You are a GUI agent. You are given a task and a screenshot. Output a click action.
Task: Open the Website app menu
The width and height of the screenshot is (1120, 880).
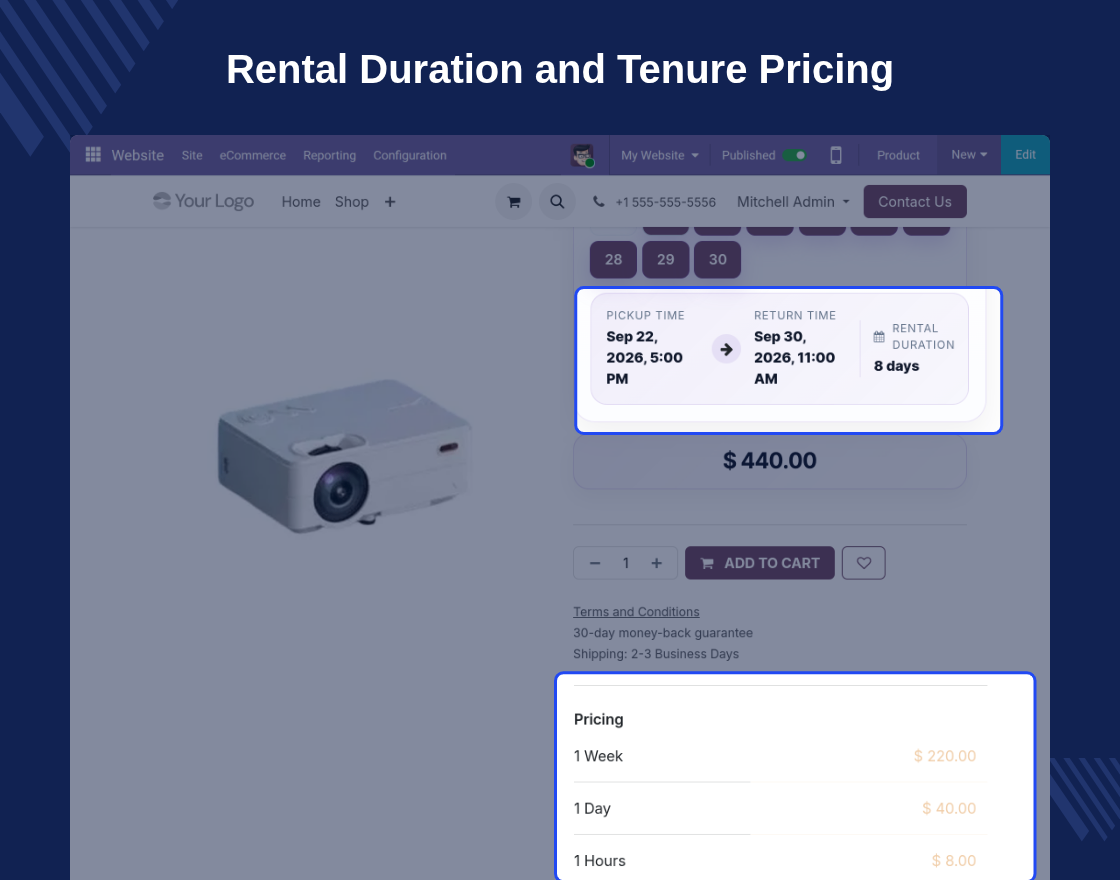[138, 155]
